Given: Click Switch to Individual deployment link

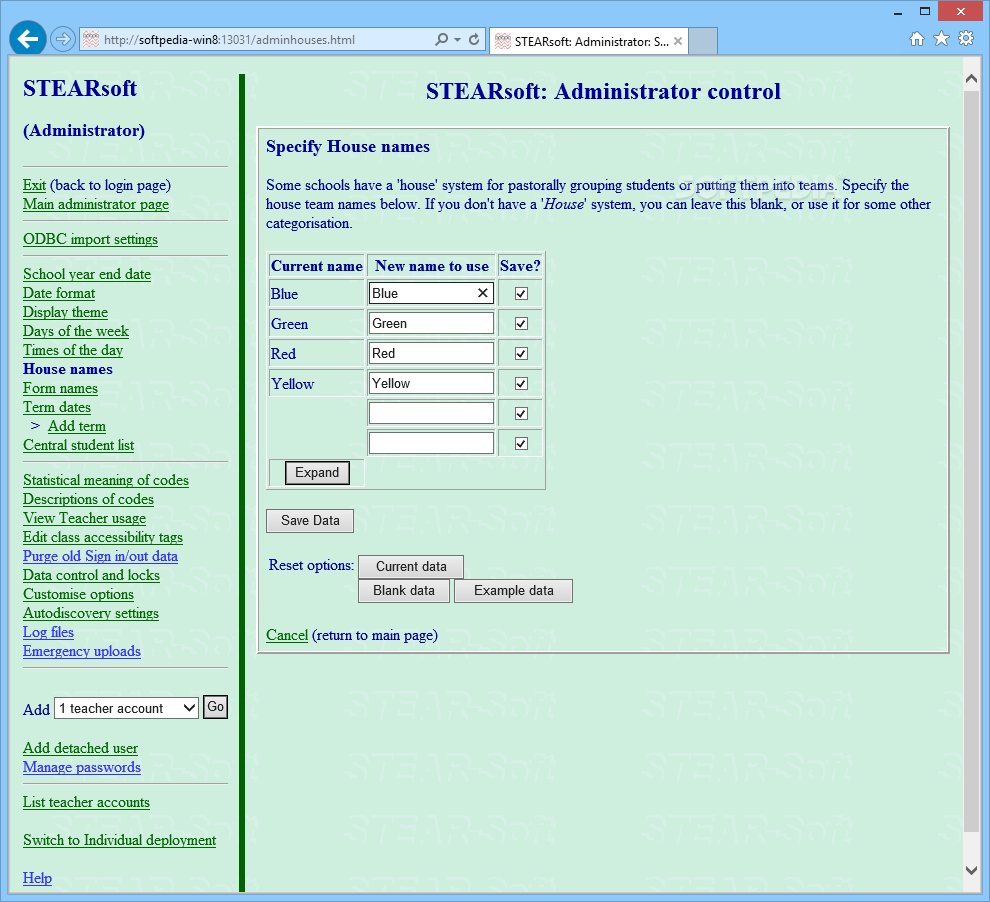Looking at the screenshot, I should [119, 840].
